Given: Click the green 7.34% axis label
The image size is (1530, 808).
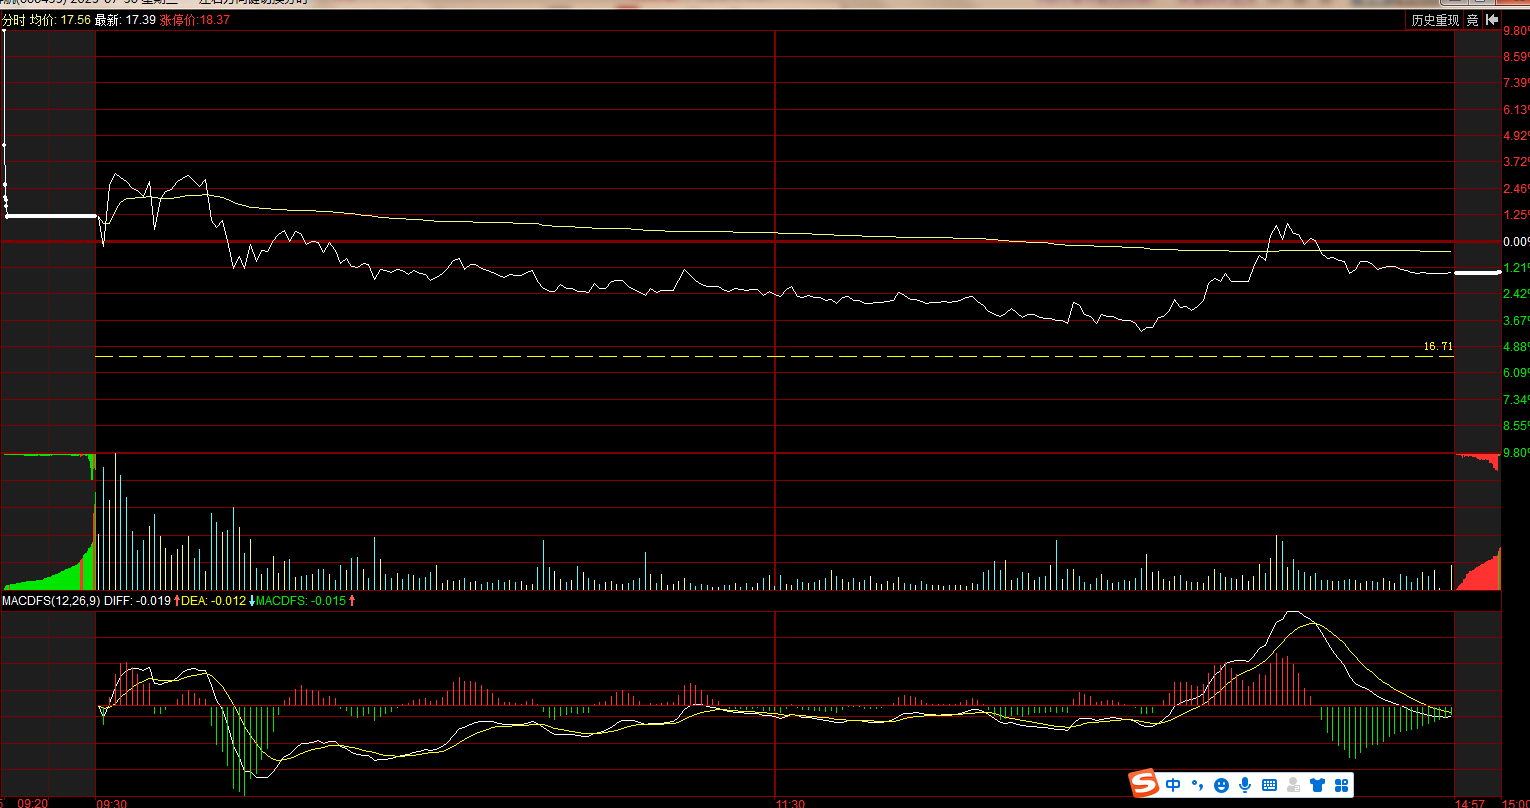Looking at the screenshot, I should point(1516,399).
